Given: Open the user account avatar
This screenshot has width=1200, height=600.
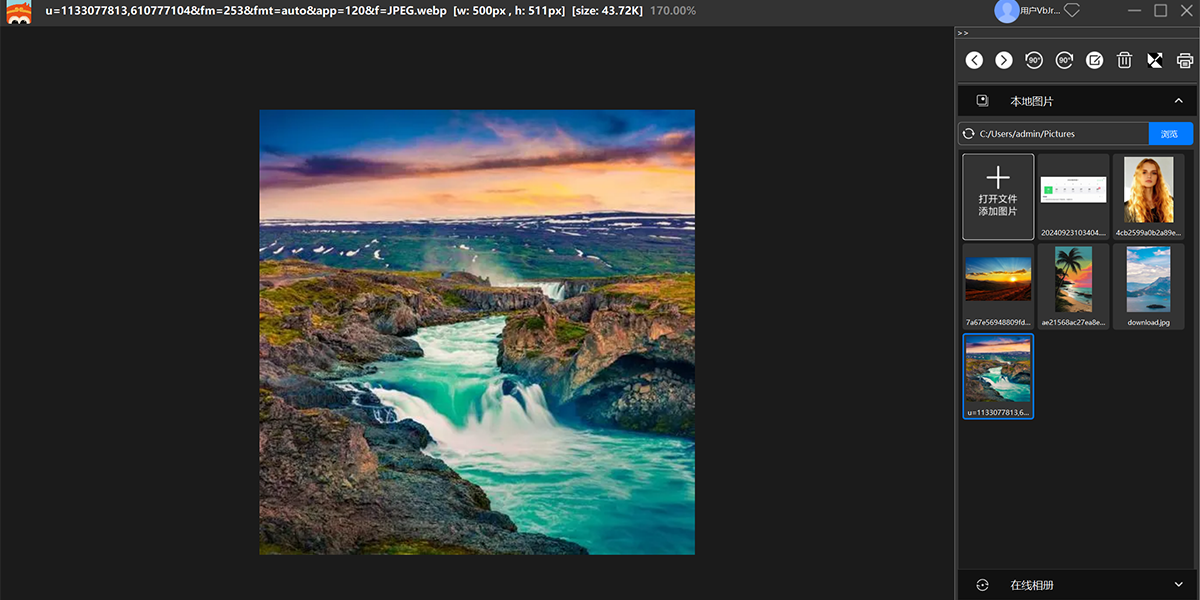Looking at the screenshot, I should click(1006, 11).
